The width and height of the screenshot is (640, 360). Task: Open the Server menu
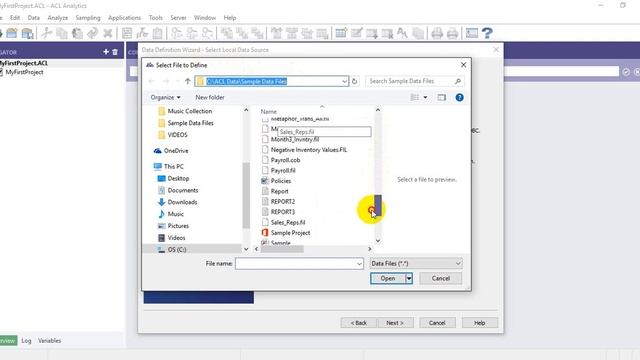click(178, 18)
